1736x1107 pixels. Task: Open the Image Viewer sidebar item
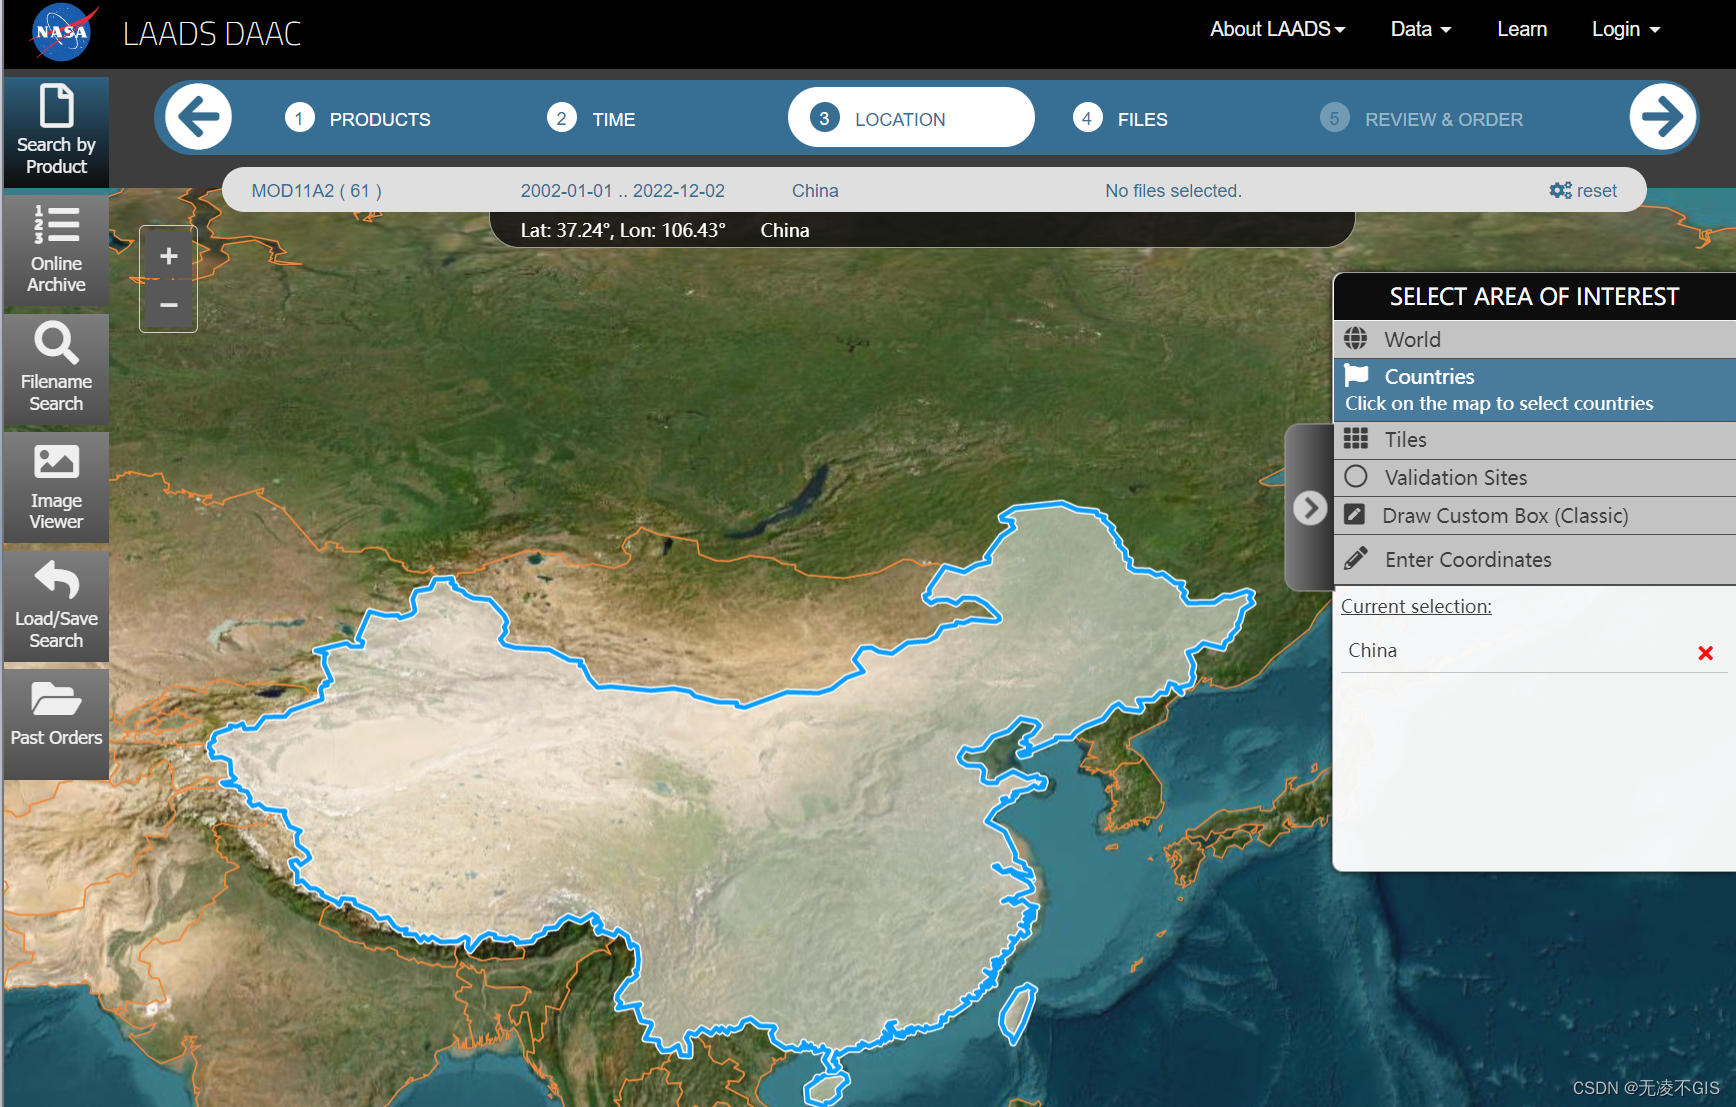(x=56, y=486)
